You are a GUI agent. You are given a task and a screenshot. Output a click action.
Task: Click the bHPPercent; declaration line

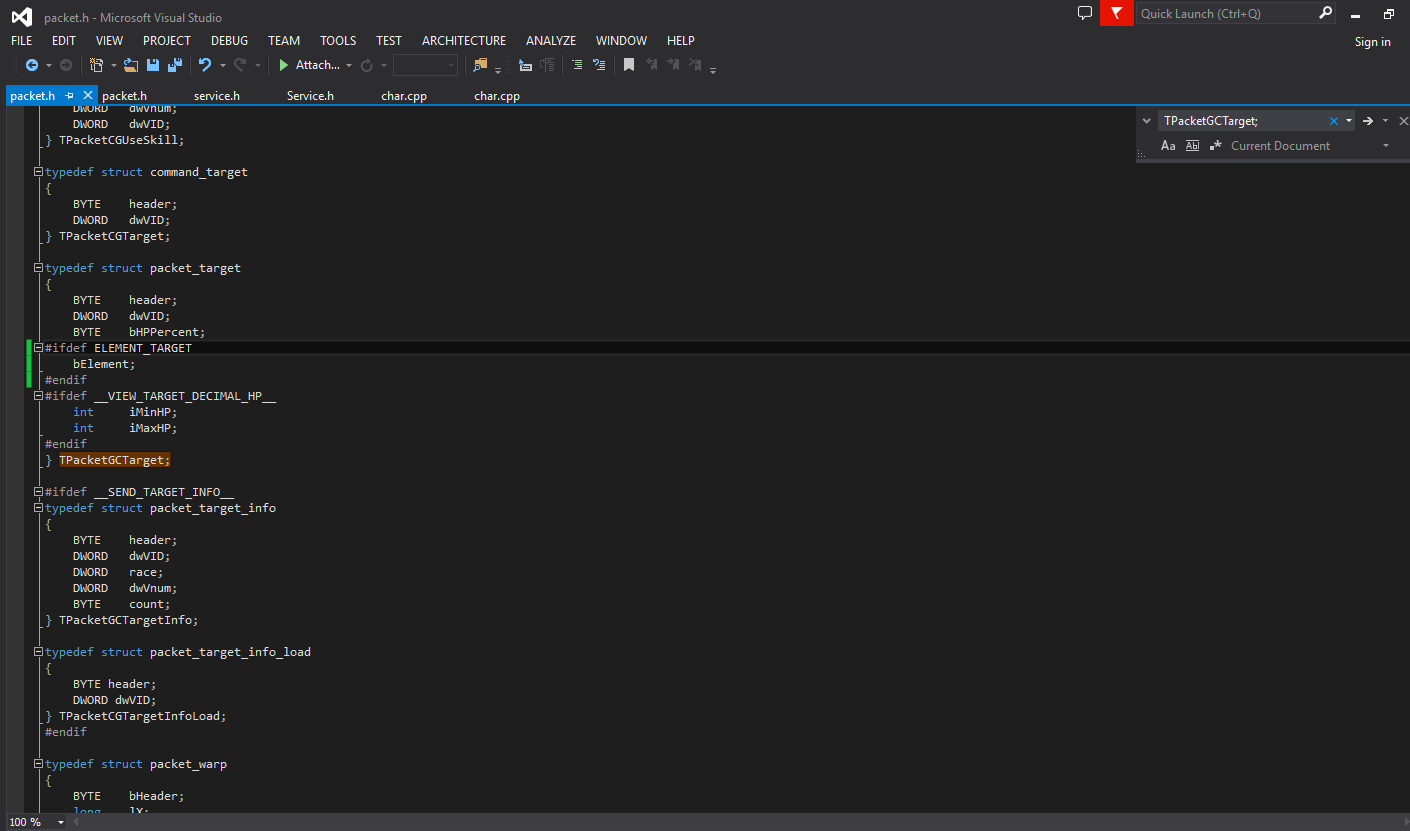(139, 332)
